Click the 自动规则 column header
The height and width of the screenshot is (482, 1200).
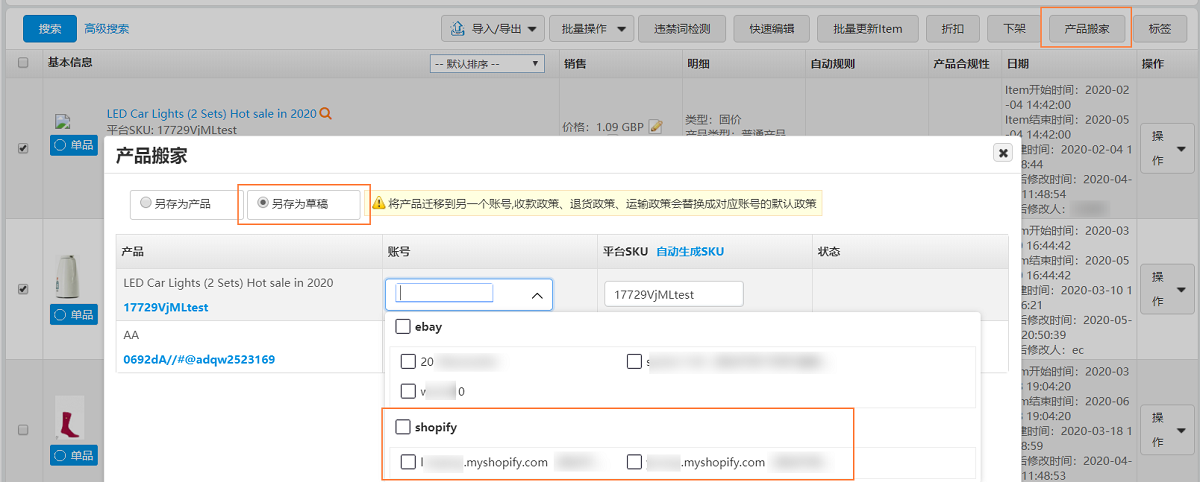pos(832,63)
